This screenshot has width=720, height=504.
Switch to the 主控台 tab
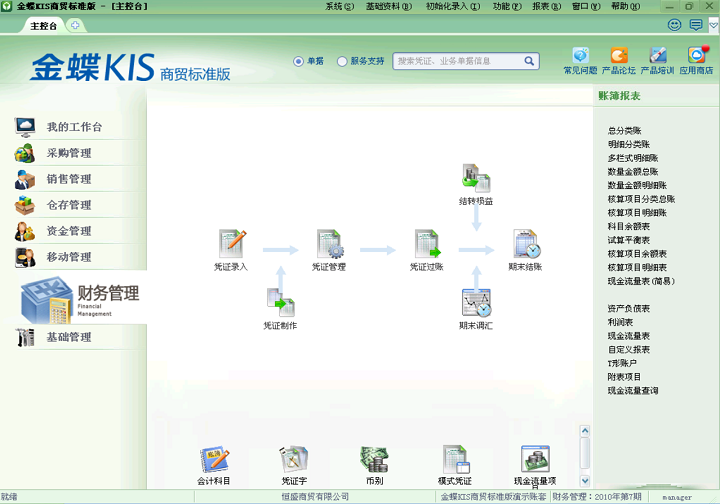point(44,25)
